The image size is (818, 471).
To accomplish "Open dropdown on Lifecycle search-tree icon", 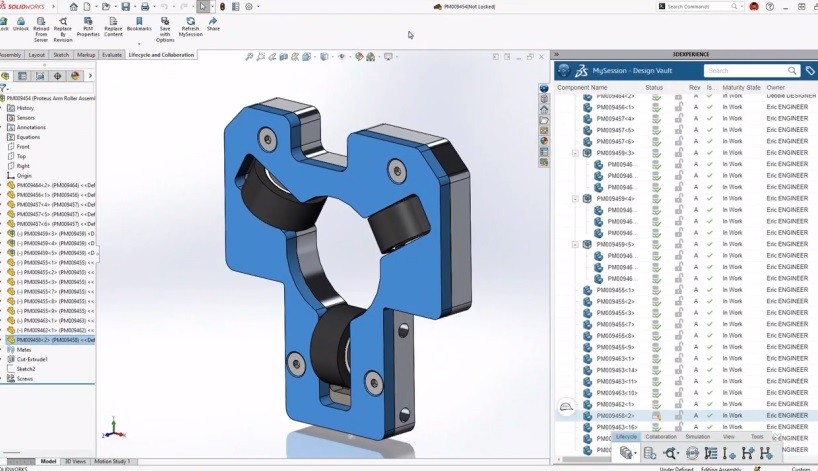I will pyautogui.click(x=678, y=454).
